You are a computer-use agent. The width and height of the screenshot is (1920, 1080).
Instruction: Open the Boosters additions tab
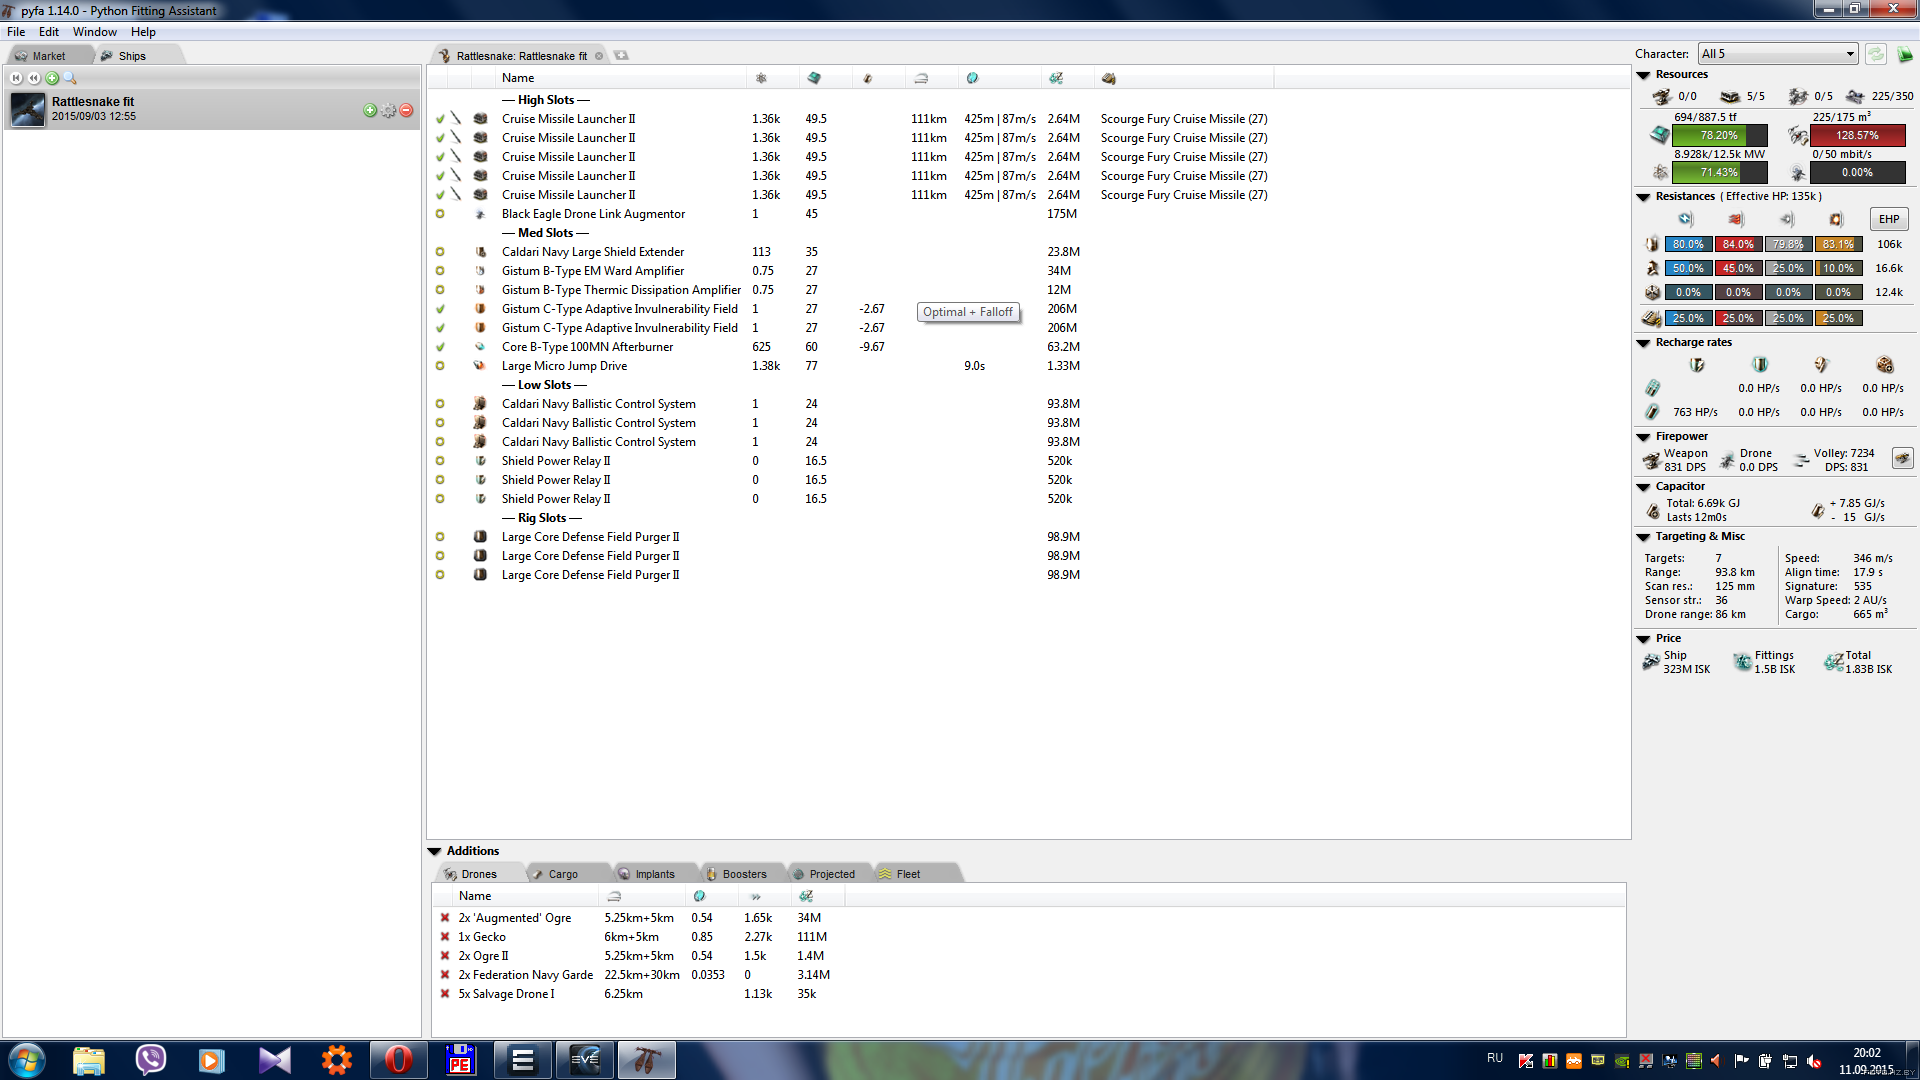744,874
